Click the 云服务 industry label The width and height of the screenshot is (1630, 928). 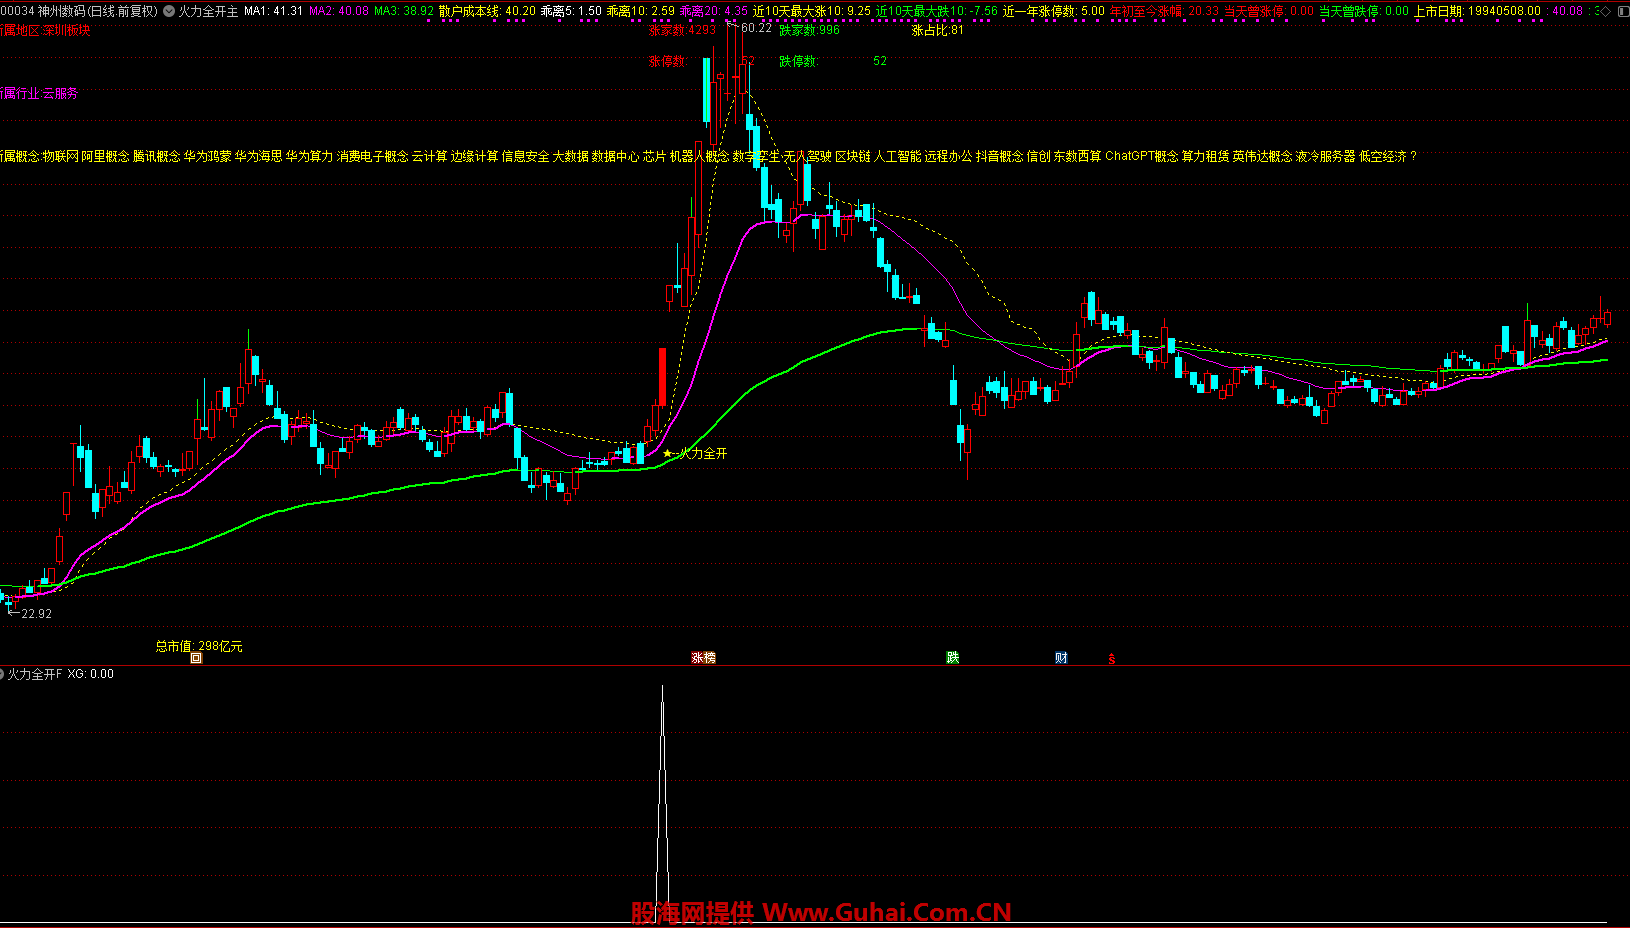60,93
